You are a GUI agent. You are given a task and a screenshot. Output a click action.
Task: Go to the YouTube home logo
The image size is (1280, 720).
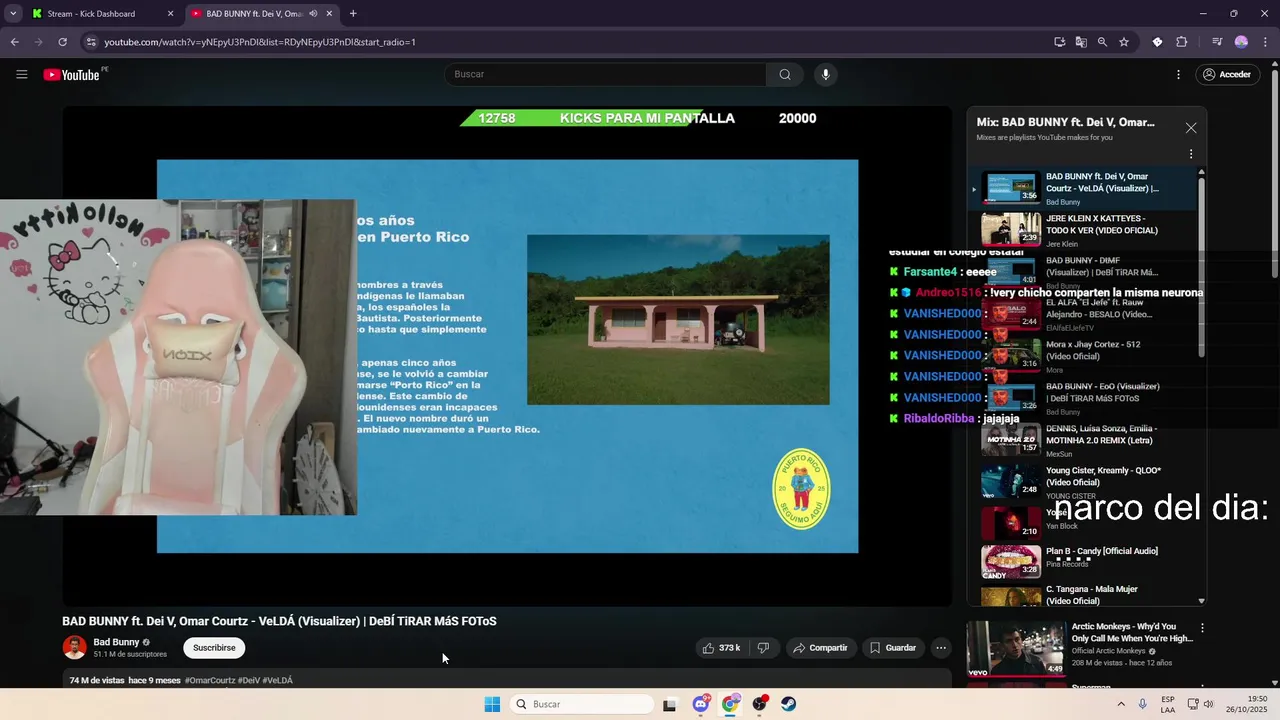71,75
